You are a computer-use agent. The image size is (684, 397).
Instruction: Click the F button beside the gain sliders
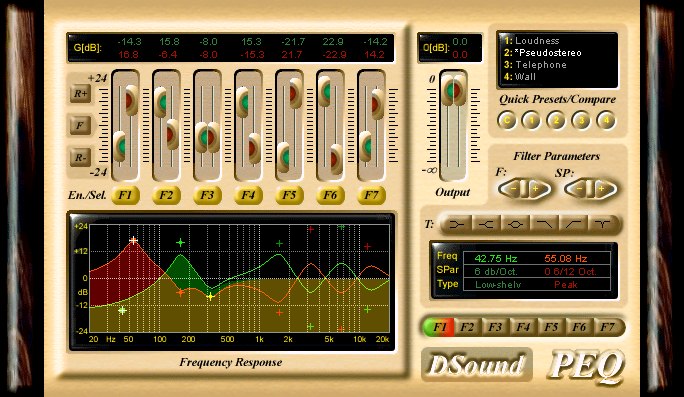point(81,125)
